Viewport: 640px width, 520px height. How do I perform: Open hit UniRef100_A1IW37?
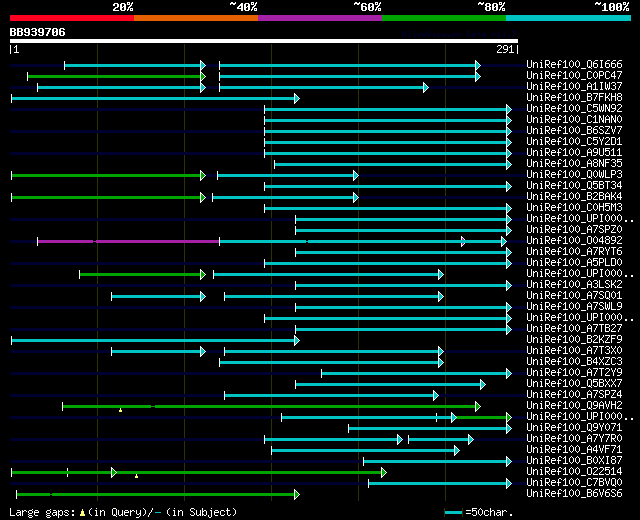[574, 87]
